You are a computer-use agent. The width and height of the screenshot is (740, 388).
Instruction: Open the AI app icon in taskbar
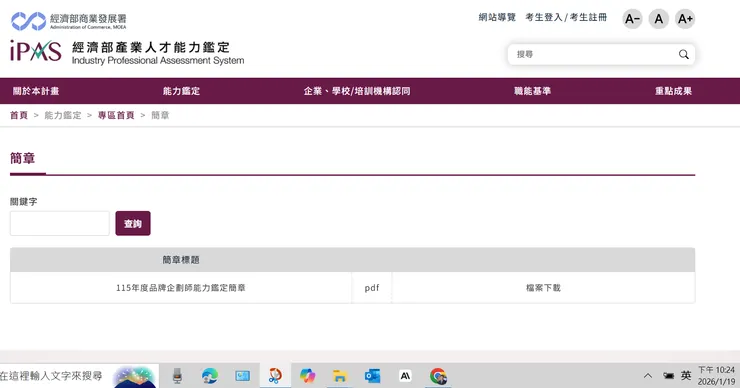(405, 376)
